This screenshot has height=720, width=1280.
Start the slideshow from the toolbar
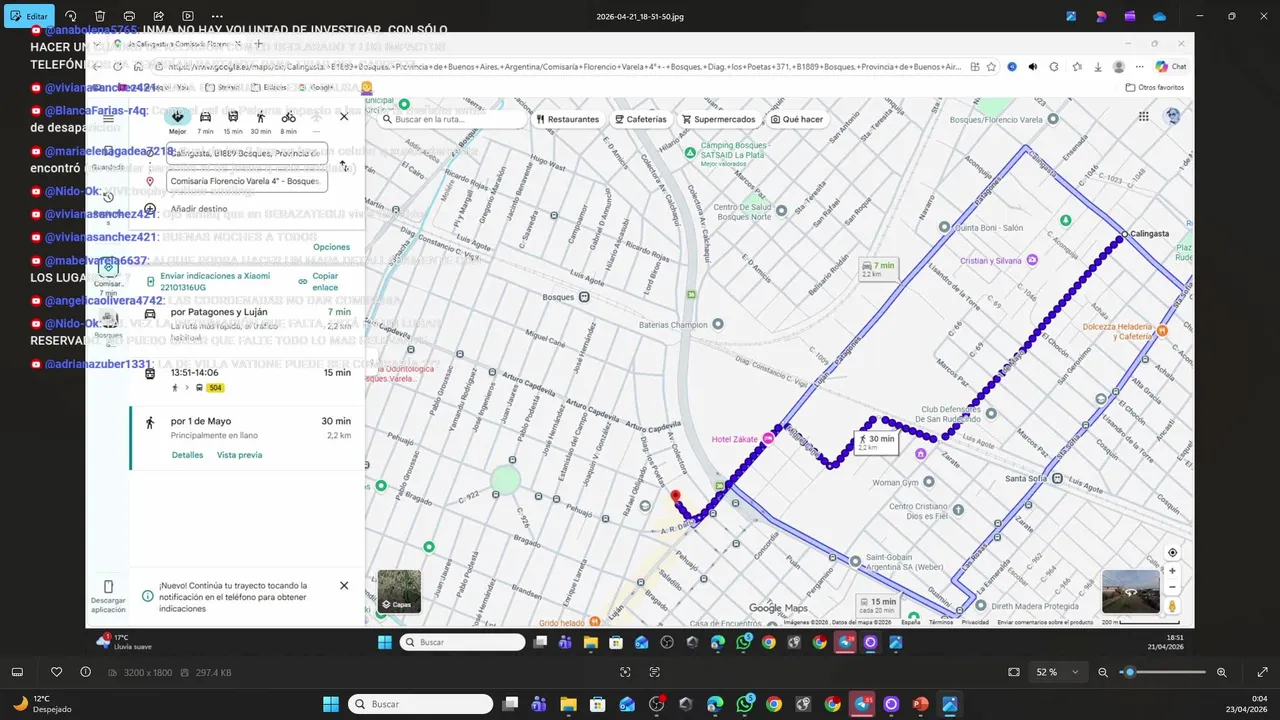(x=188, y=16)
